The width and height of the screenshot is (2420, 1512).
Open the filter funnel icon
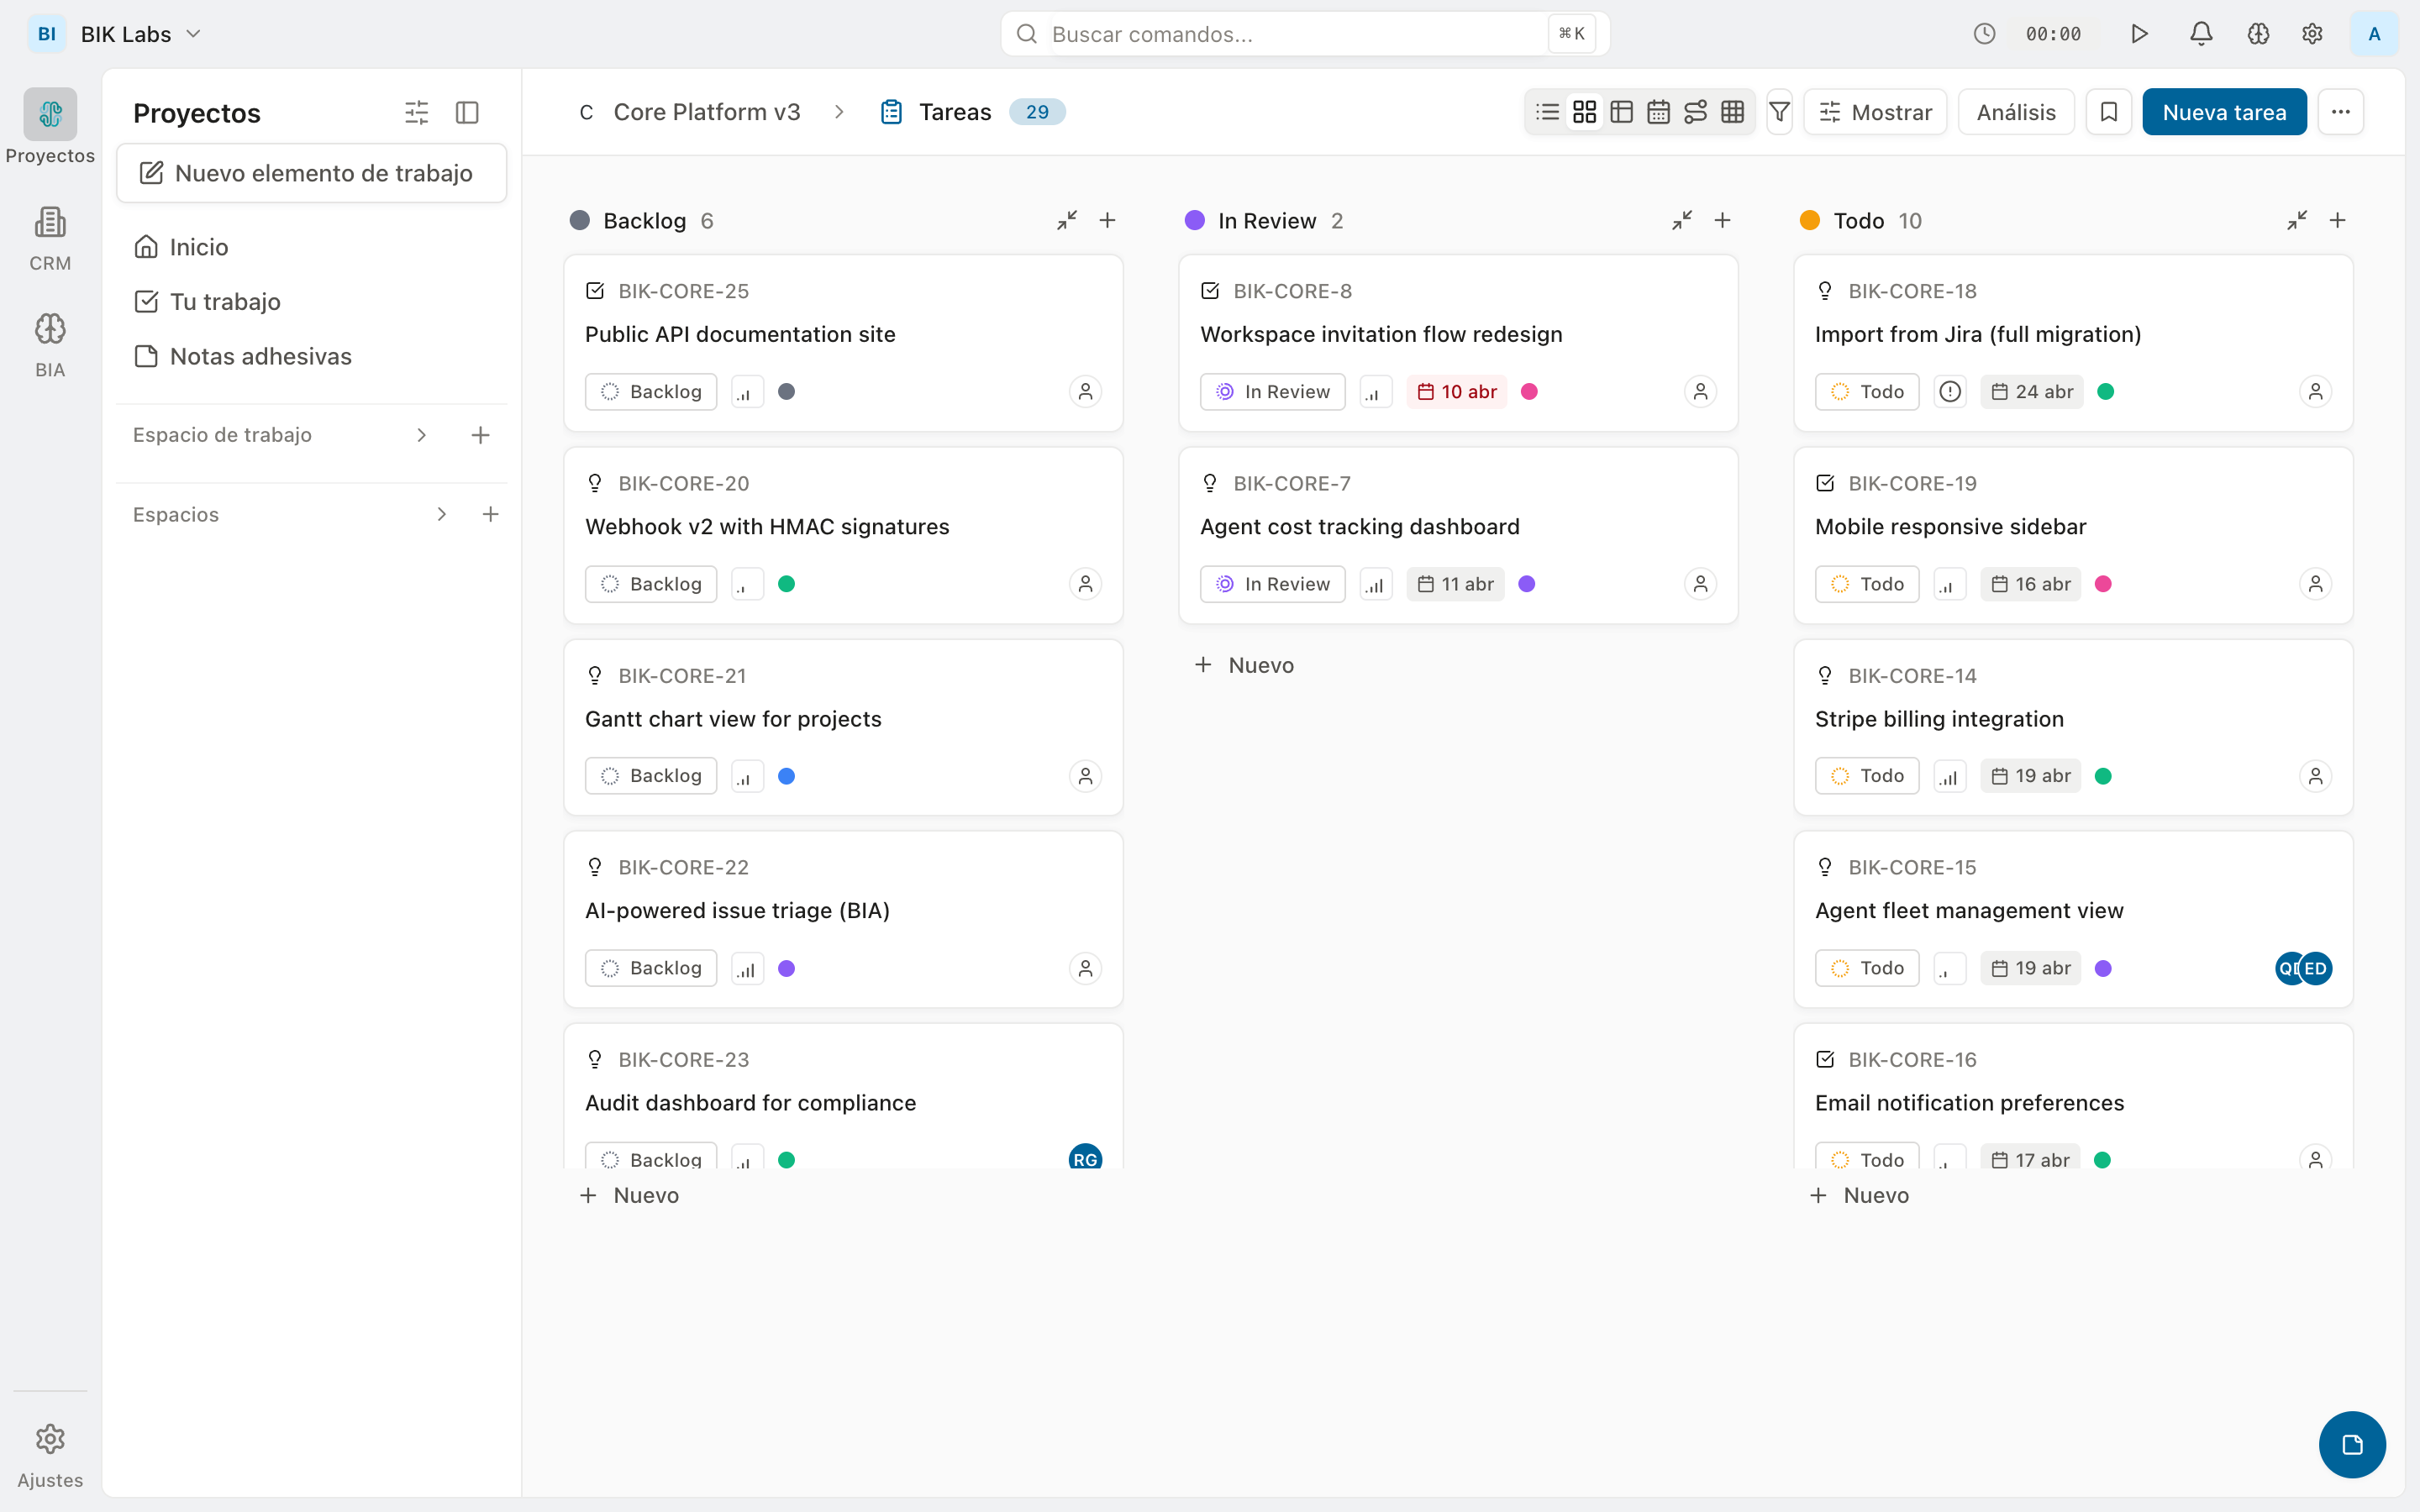(1779, 112)
